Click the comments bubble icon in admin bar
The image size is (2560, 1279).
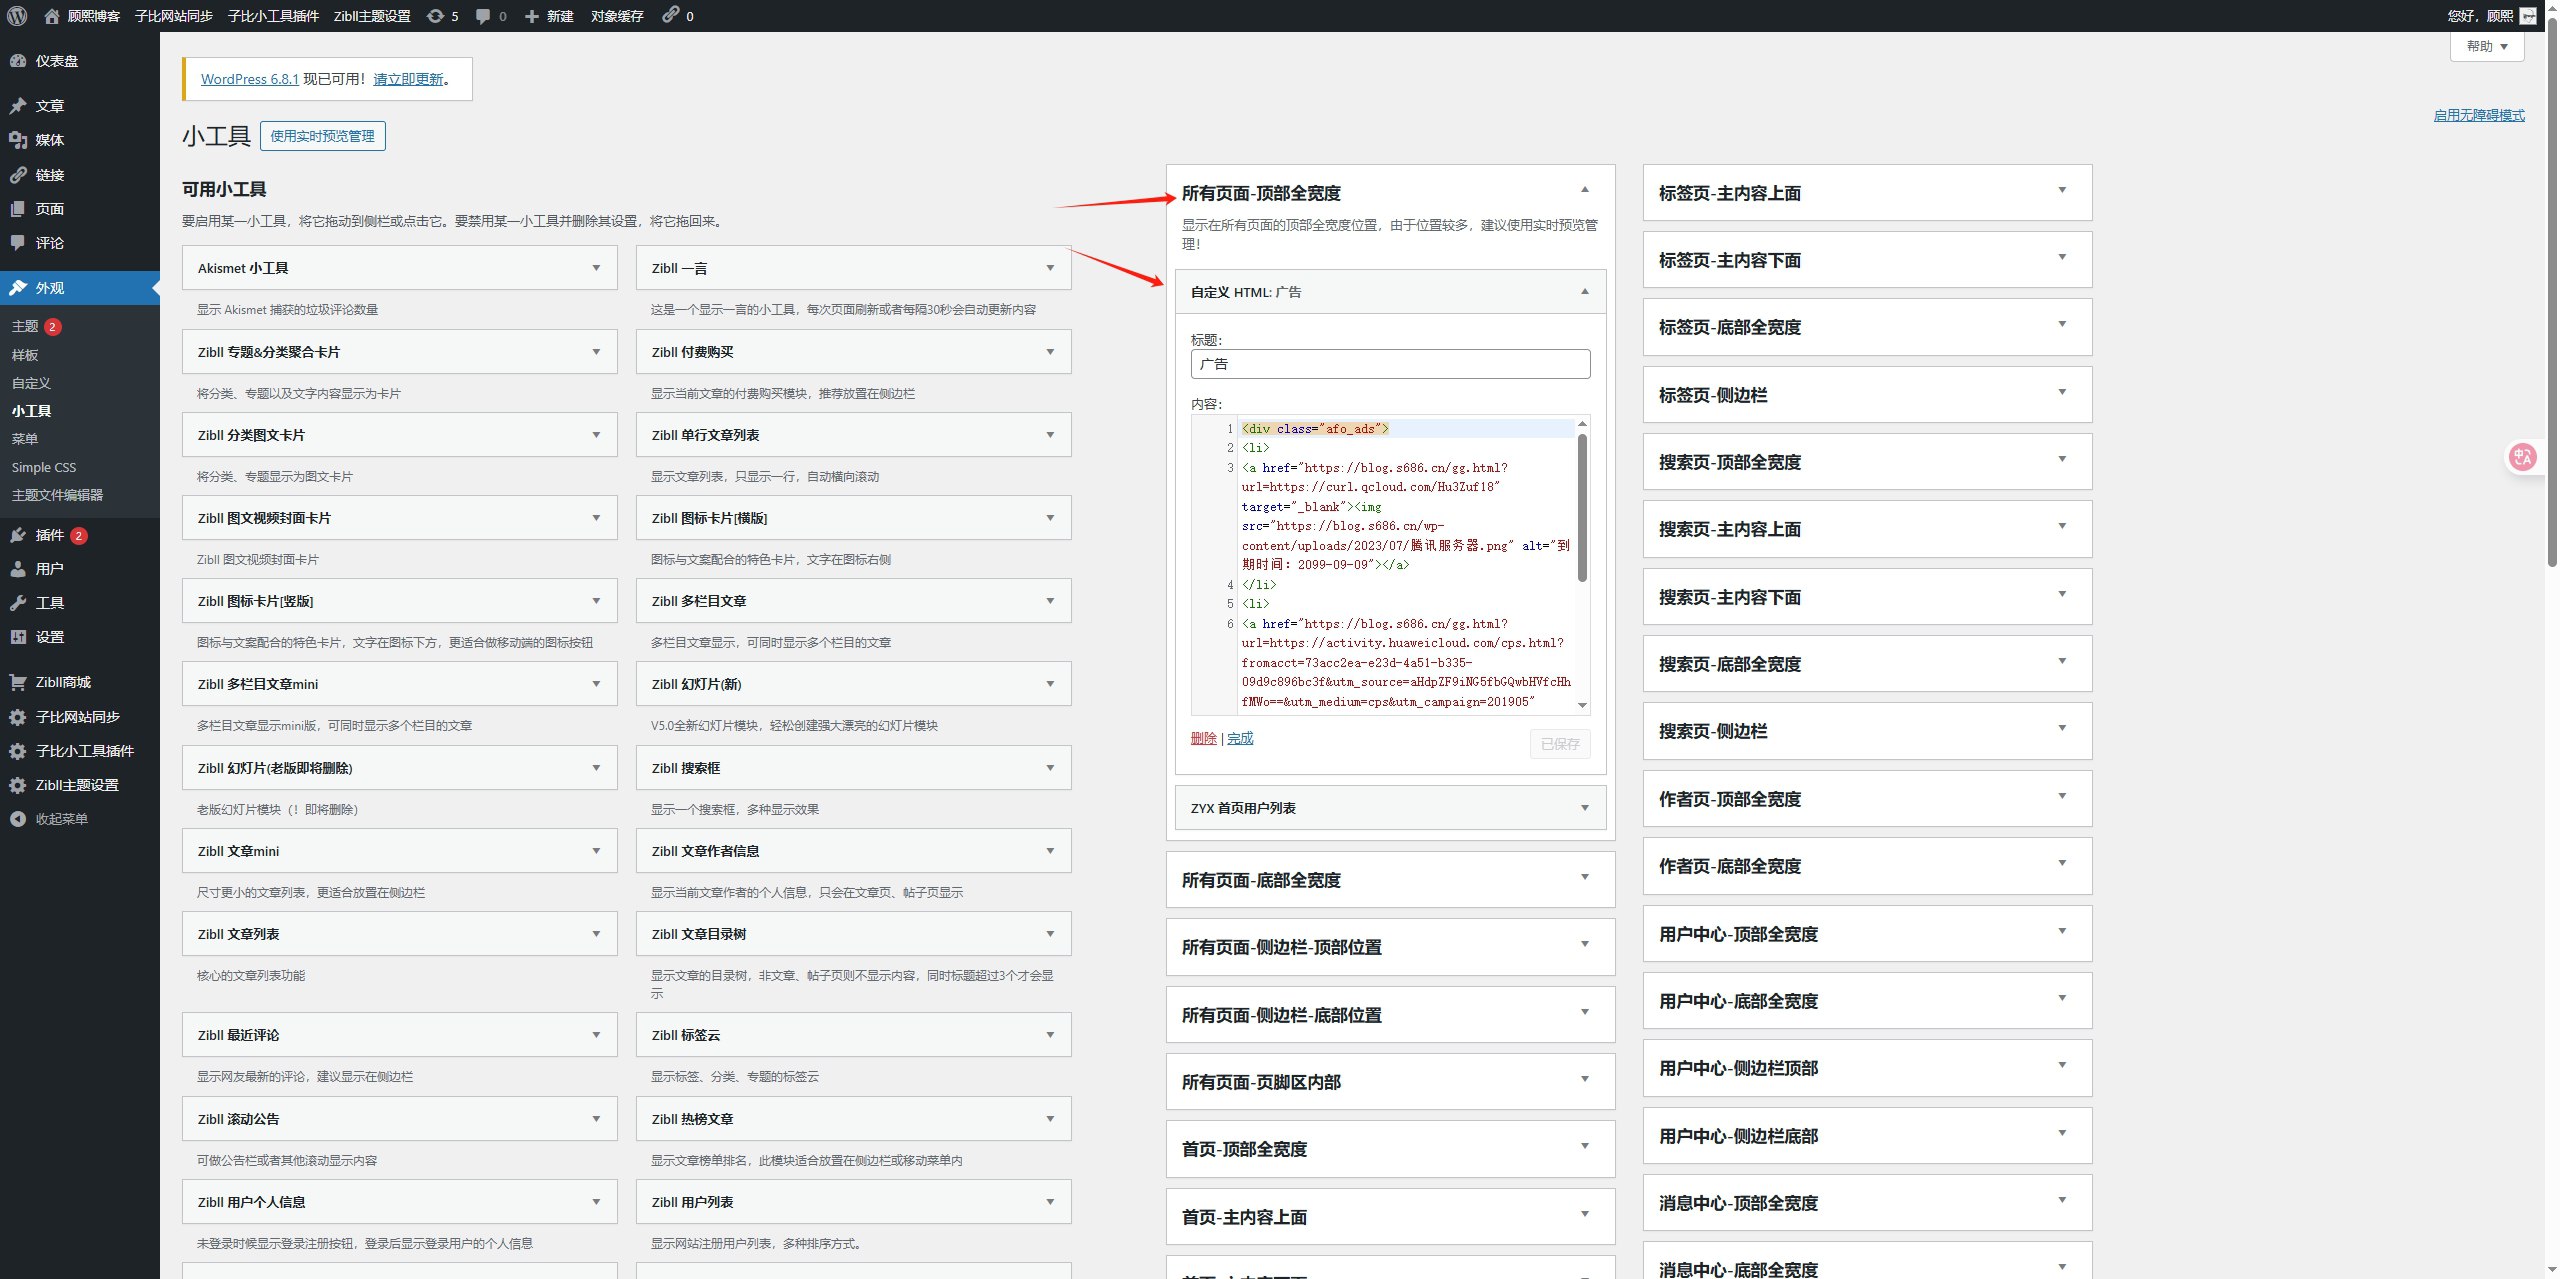pyautogui.click(x=484, y=16)
